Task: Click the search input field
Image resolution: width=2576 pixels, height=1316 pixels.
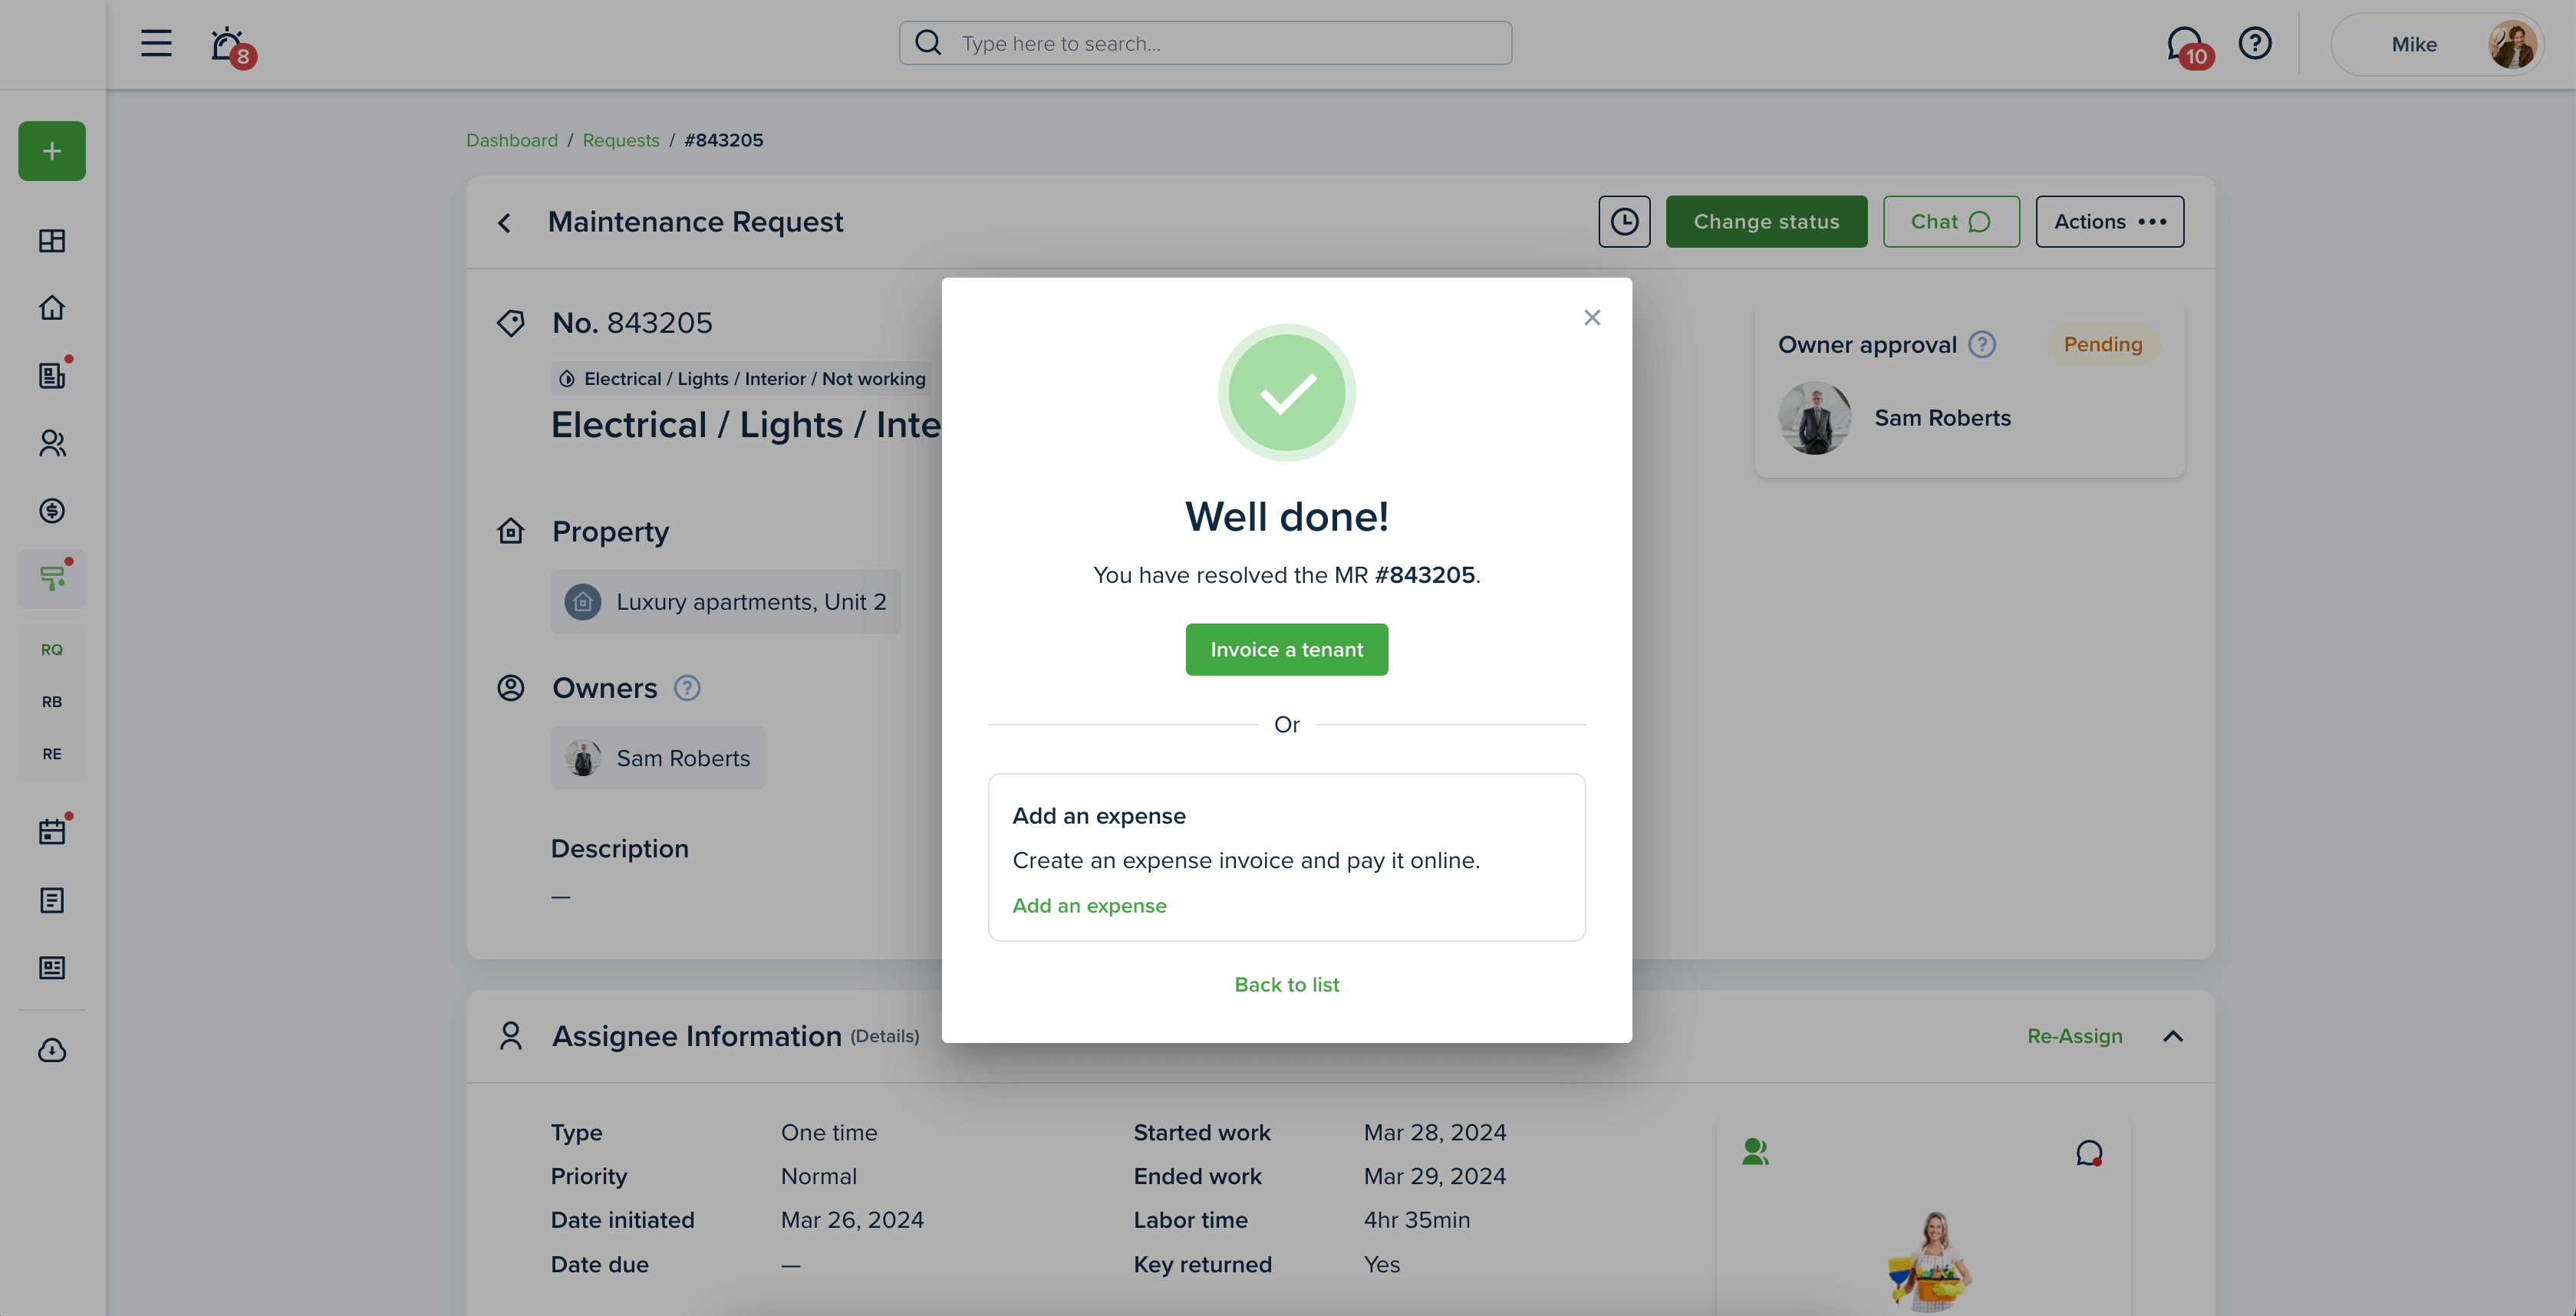Action: (1205, 43)
